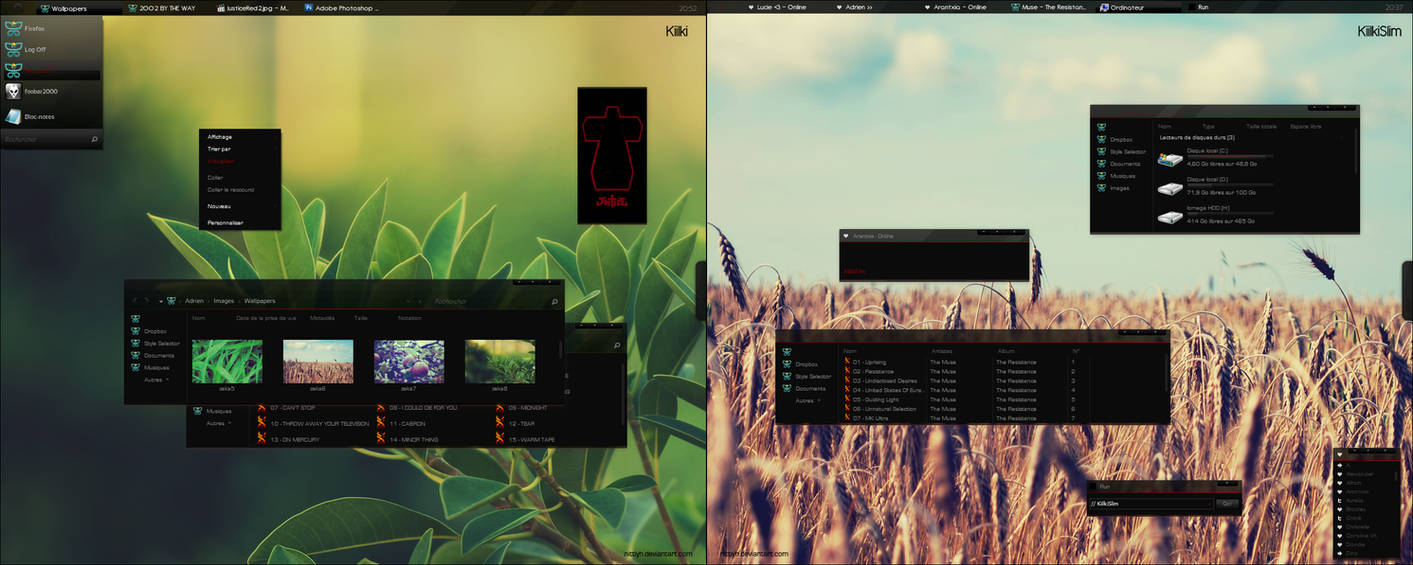Choose Personnaliser in desktop context menu
This screenshot has width=1413, height=565.
(x=225, y=223)
